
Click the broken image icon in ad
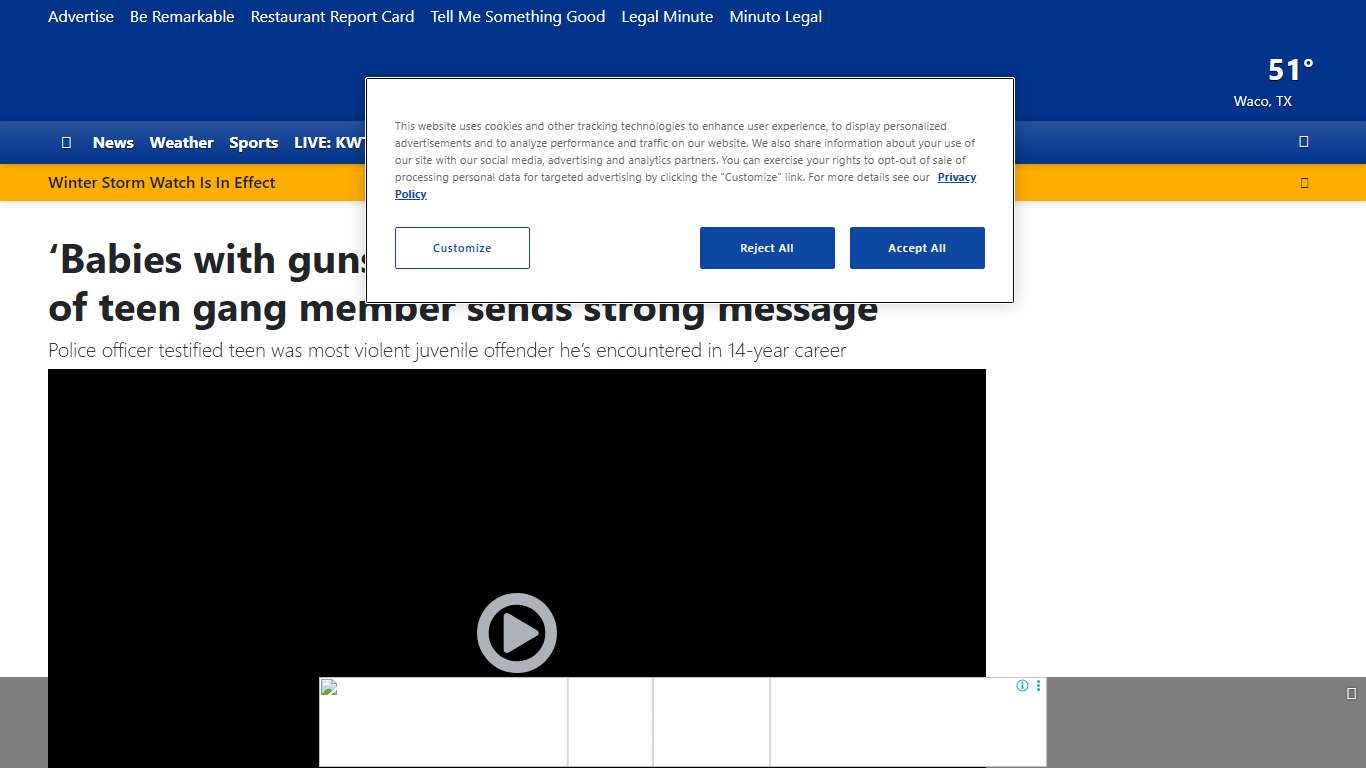pyautogui.click(x=329, y=687)
